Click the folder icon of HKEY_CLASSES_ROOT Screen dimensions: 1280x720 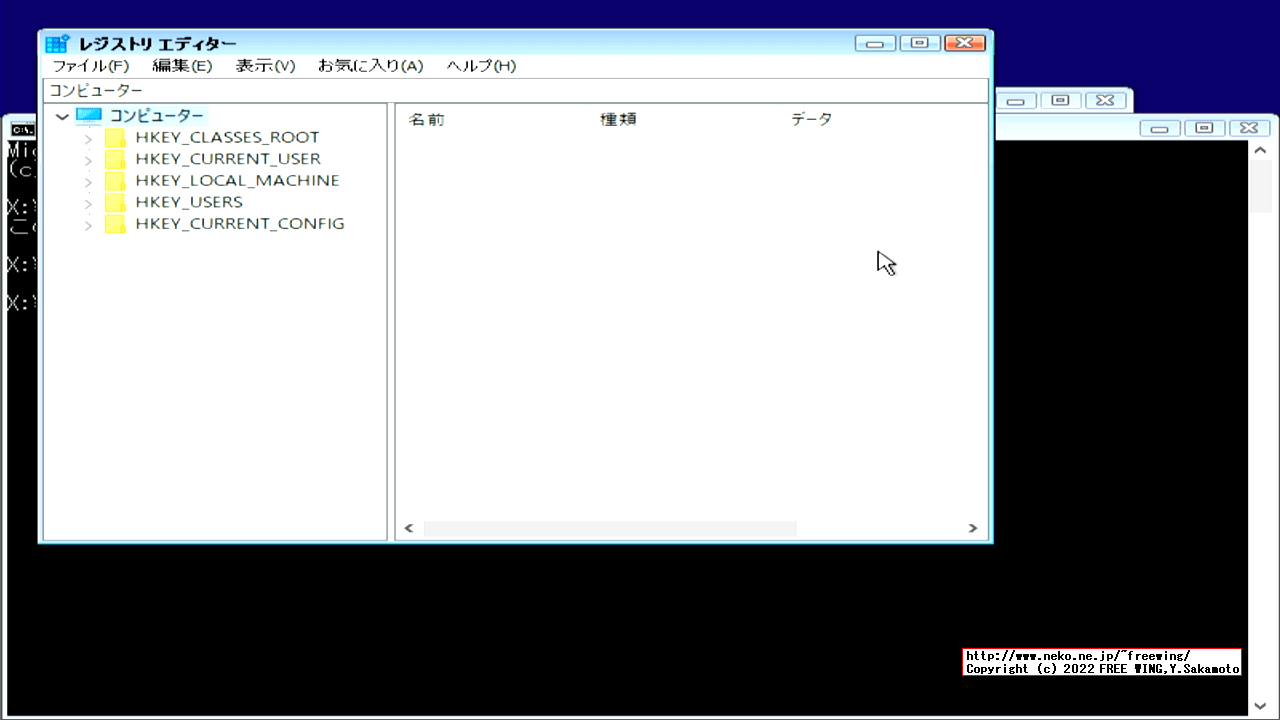(114, 137)
